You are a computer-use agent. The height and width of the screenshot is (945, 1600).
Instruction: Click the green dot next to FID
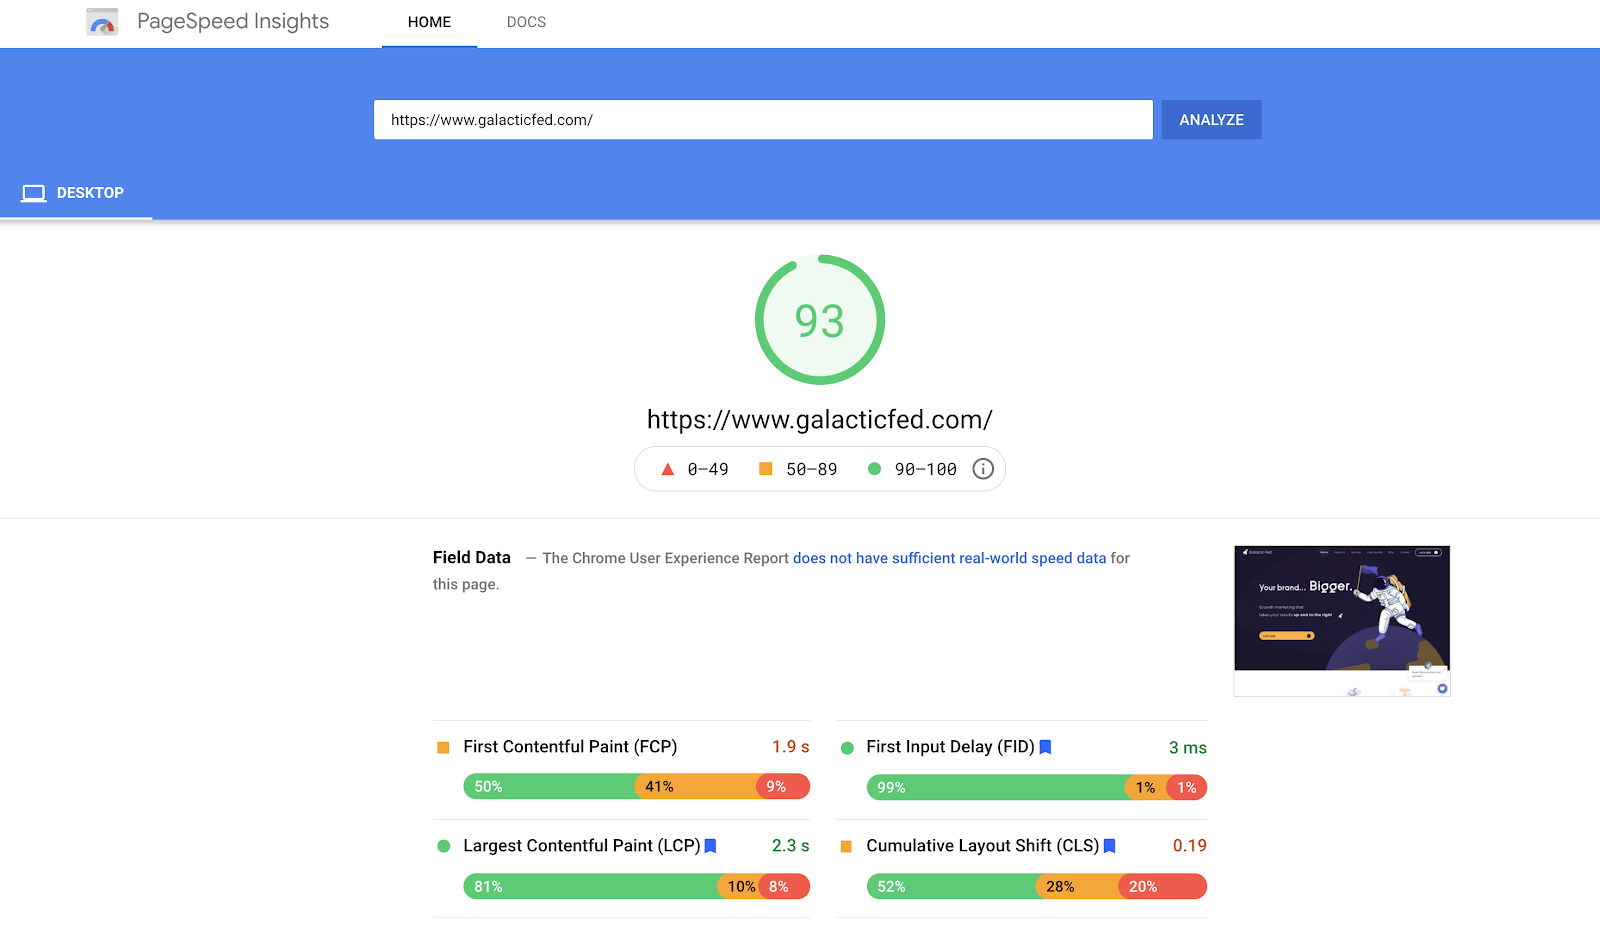tap(847, 748)
